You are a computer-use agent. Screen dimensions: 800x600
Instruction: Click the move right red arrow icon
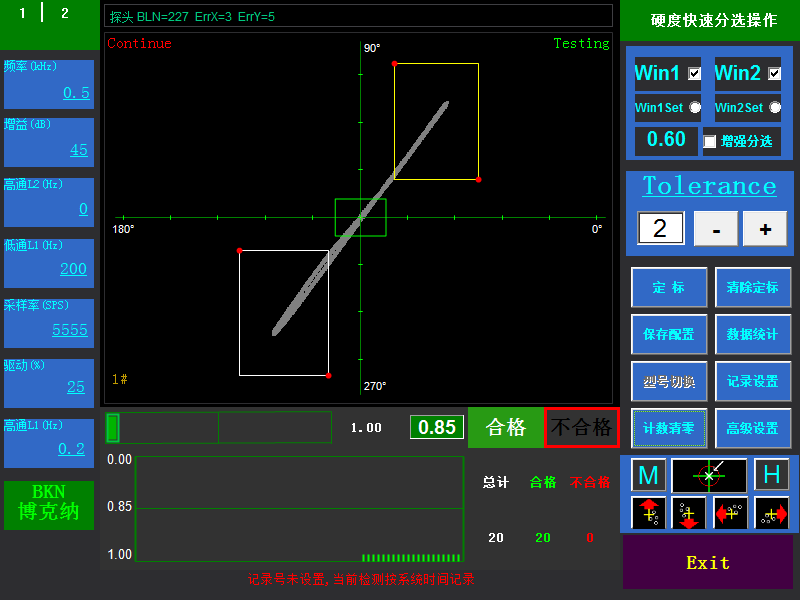click(771, 513)
